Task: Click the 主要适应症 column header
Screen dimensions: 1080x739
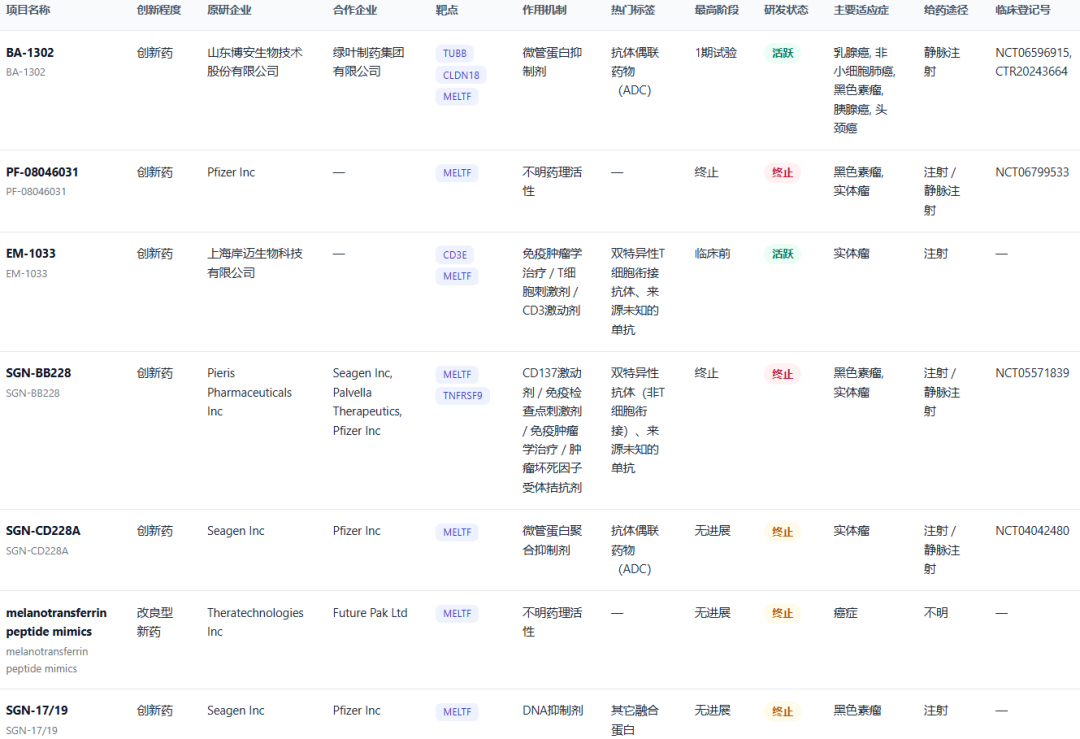Action: point(861,10)
